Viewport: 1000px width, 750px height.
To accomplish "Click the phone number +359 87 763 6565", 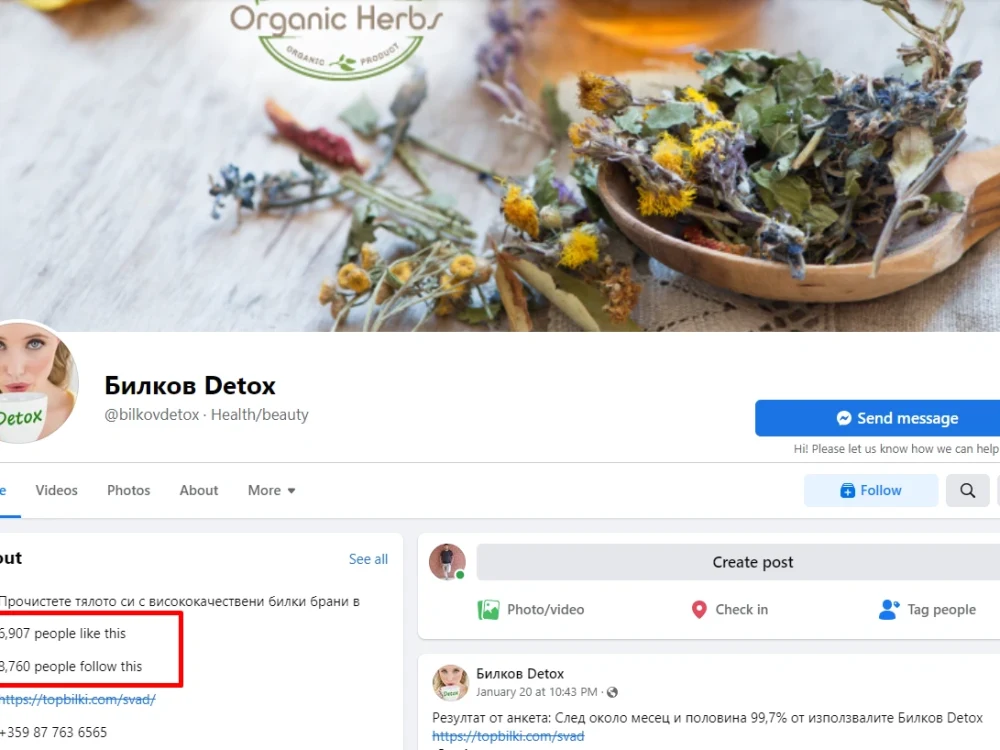I will pos(54,732).
